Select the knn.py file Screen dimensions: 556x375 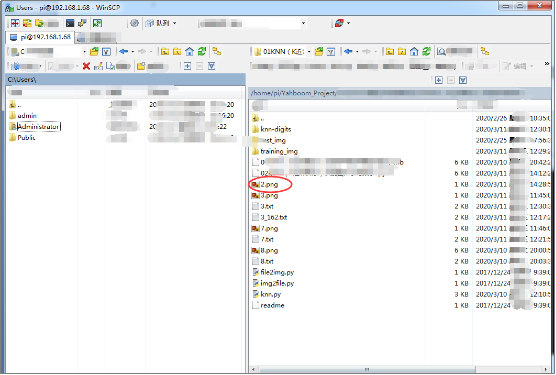271,294
